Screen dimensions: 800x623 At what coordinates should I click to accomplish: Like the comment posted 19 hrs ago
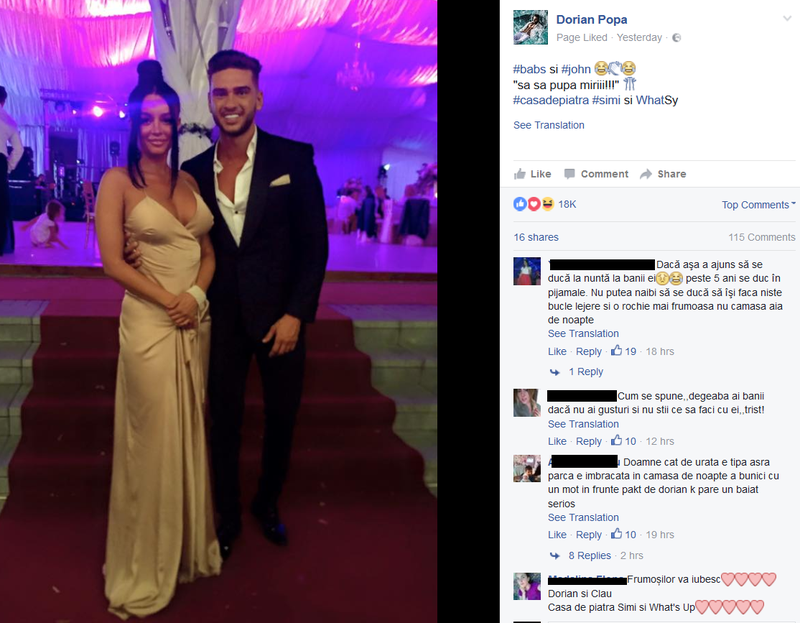point(557,535)
